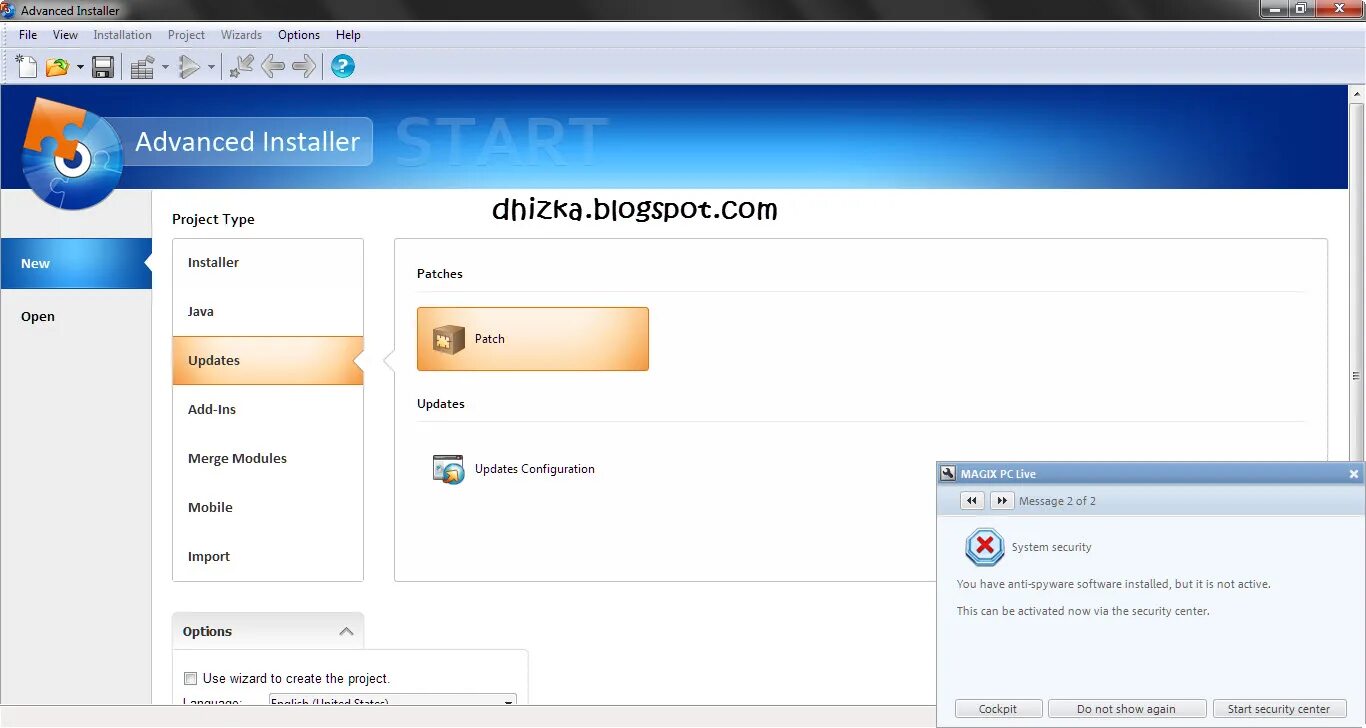Image resolution: width=1366 pixels, height=728 pixels.
Task: Click the Message 2 of 2 text
Action: coord(1057,501)
